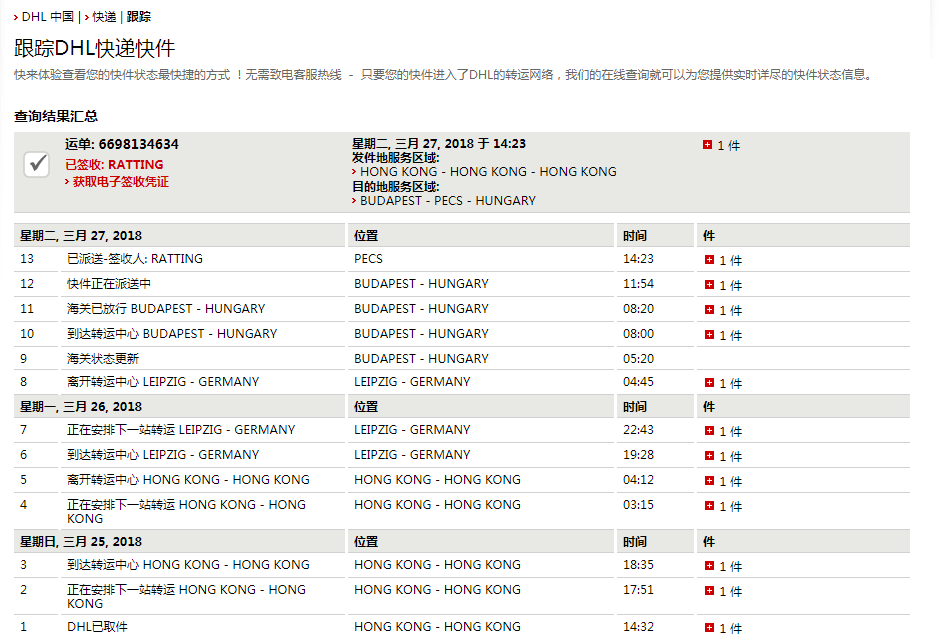
Task: Click the 05:20 time cell
Action: click(638, 359)
